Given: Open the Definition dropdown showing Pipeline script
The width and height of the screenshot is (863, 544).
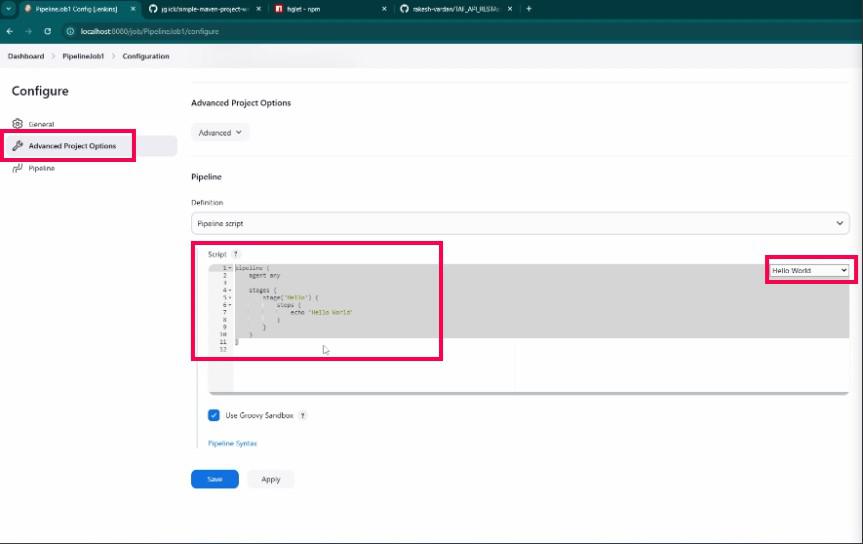Looking at the screenshot, I should 520,224.
